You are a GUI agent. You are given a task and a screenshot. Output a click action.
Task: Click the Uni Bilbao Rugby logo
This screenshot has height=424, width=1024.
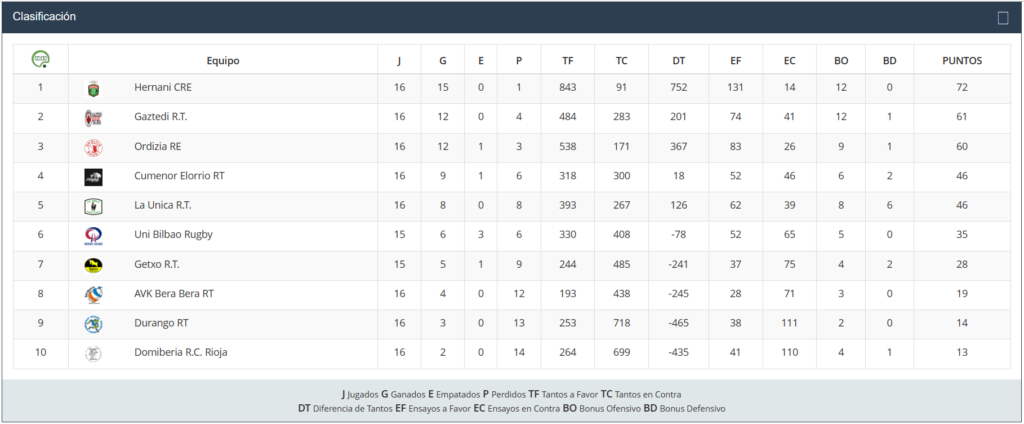(93, 236)
